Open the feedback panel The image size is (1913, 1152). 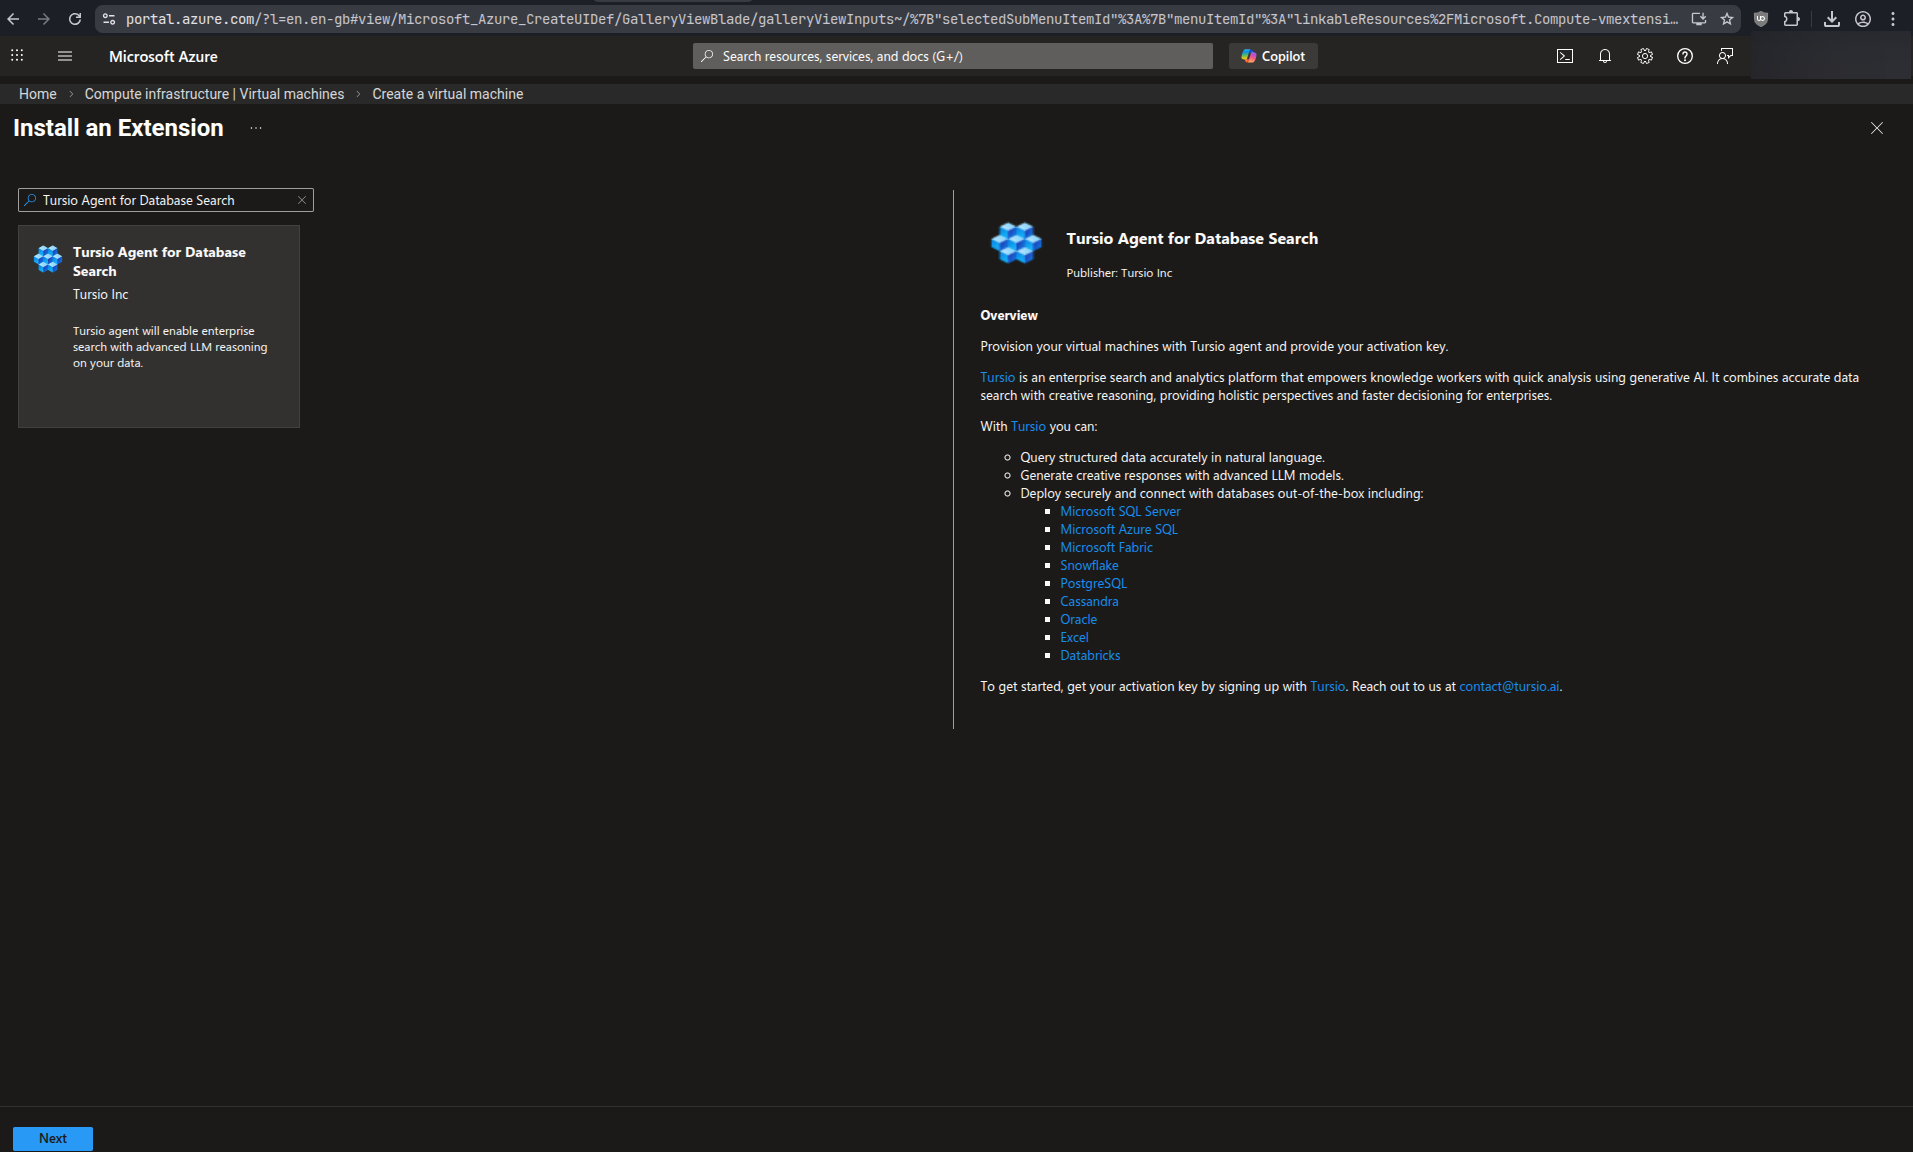click(x=1724, y=56)
